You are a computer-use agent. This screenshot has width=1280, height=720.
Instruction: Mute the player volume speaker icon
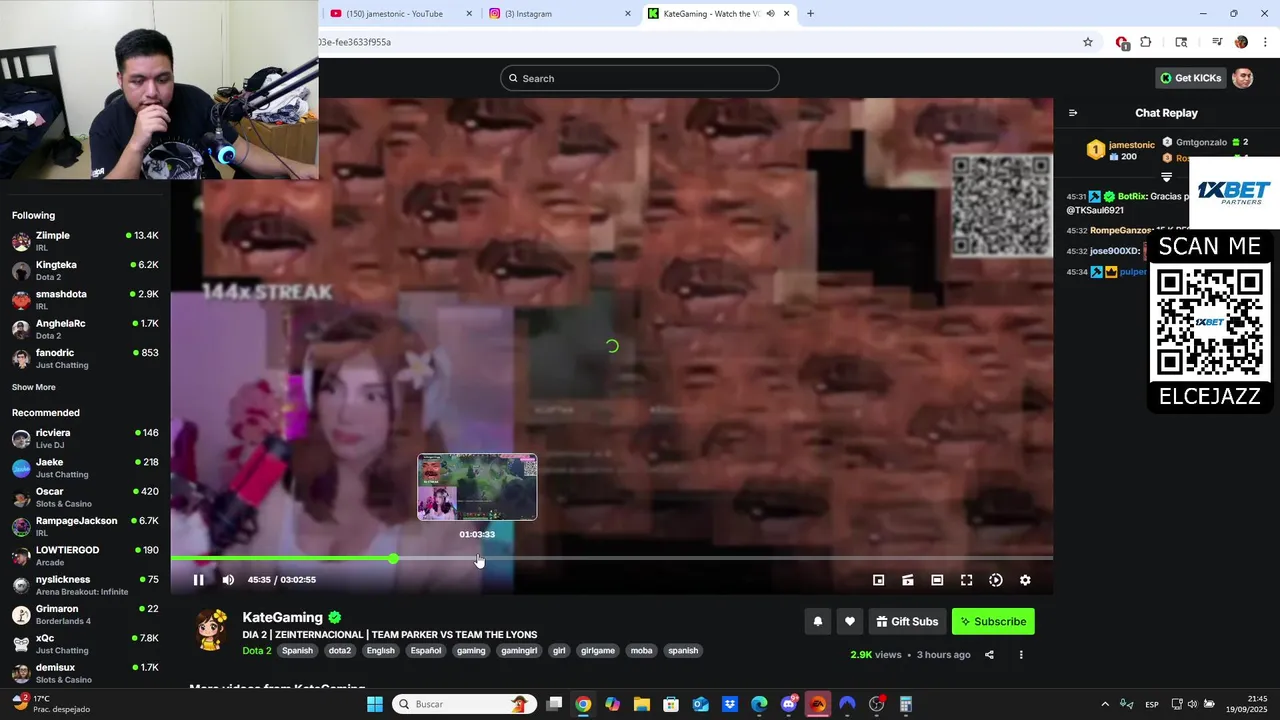(228, 580)
